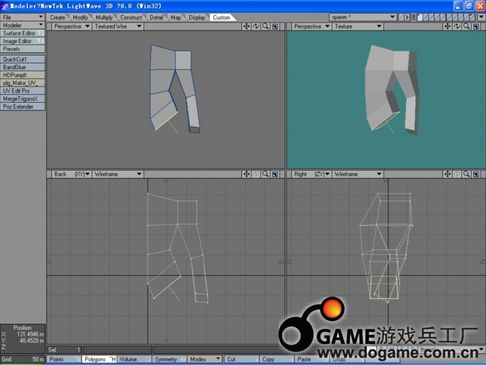Open the File dropdown menu
486x365 pixels.
[x=22, y=17]
